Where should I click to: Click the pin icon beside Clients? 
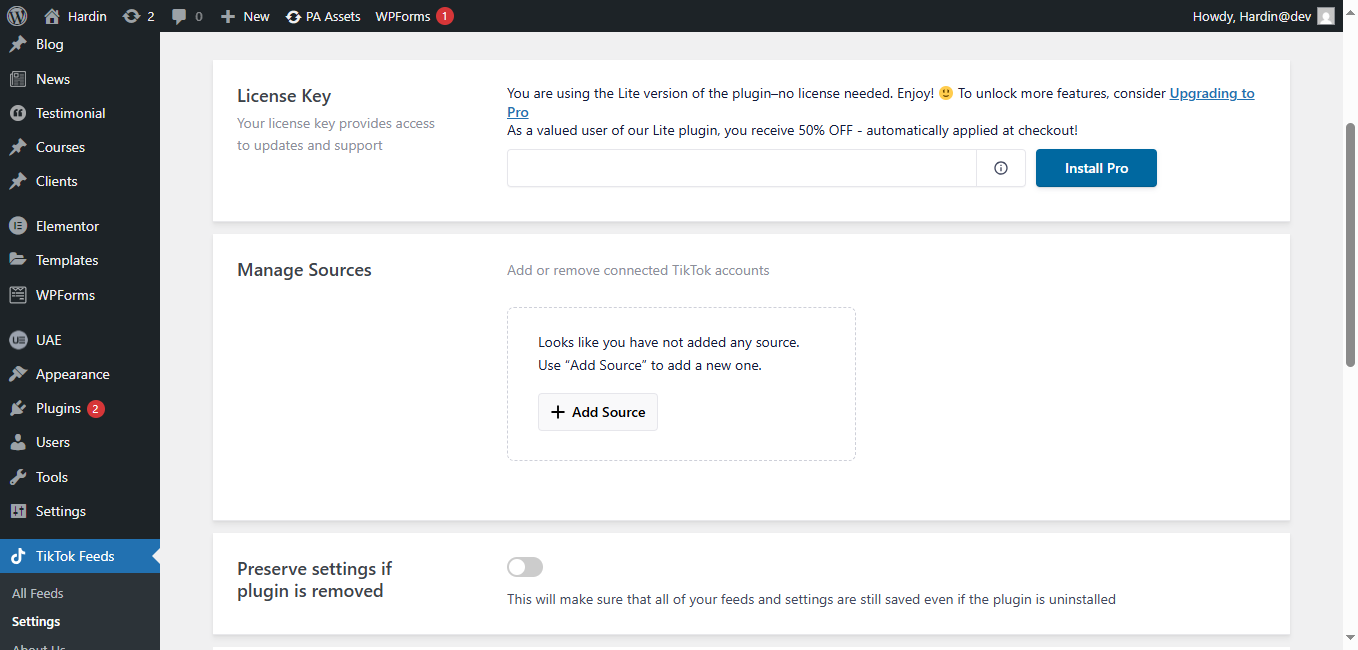pos(18,181)
